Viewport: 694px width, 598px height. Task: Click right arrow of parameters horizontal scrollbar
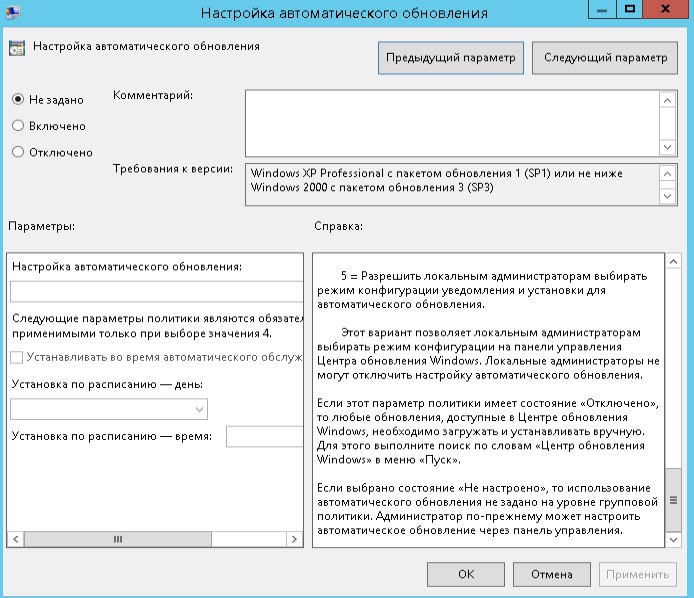coord(294,539)
